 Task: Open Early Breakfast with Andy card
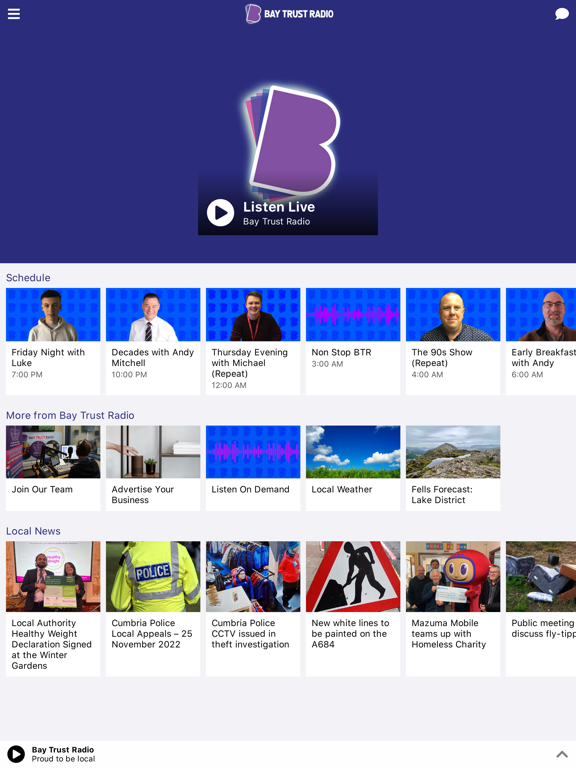coord(541,341)
